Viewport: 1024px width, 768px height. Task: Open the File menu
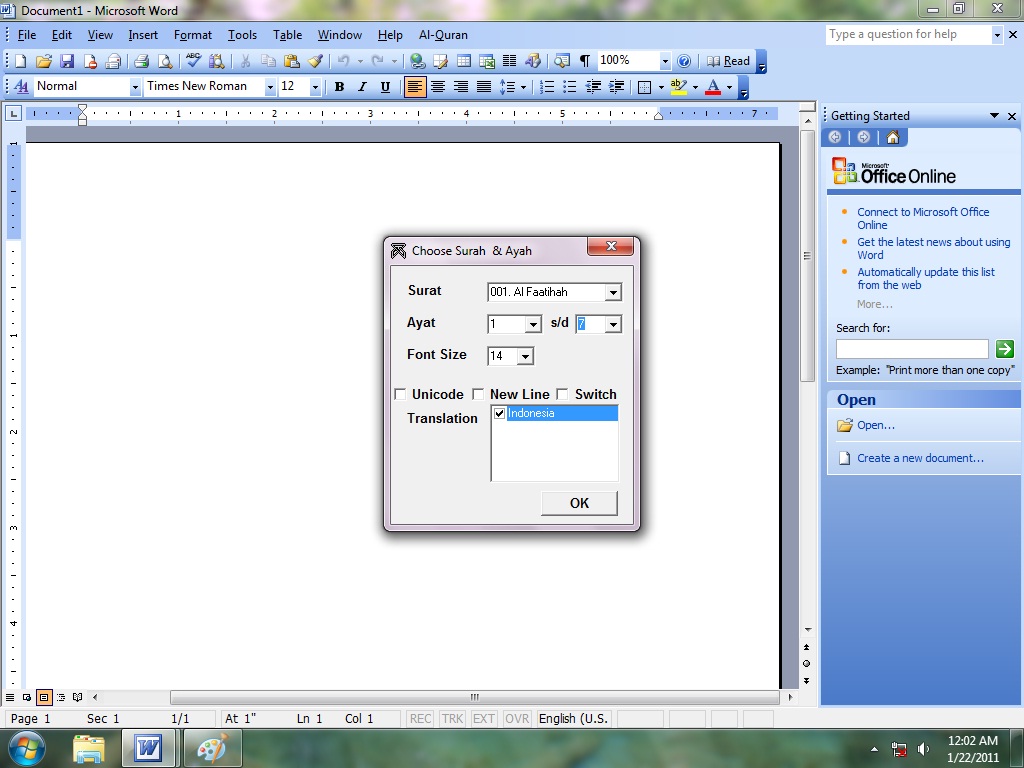point(27,35)
